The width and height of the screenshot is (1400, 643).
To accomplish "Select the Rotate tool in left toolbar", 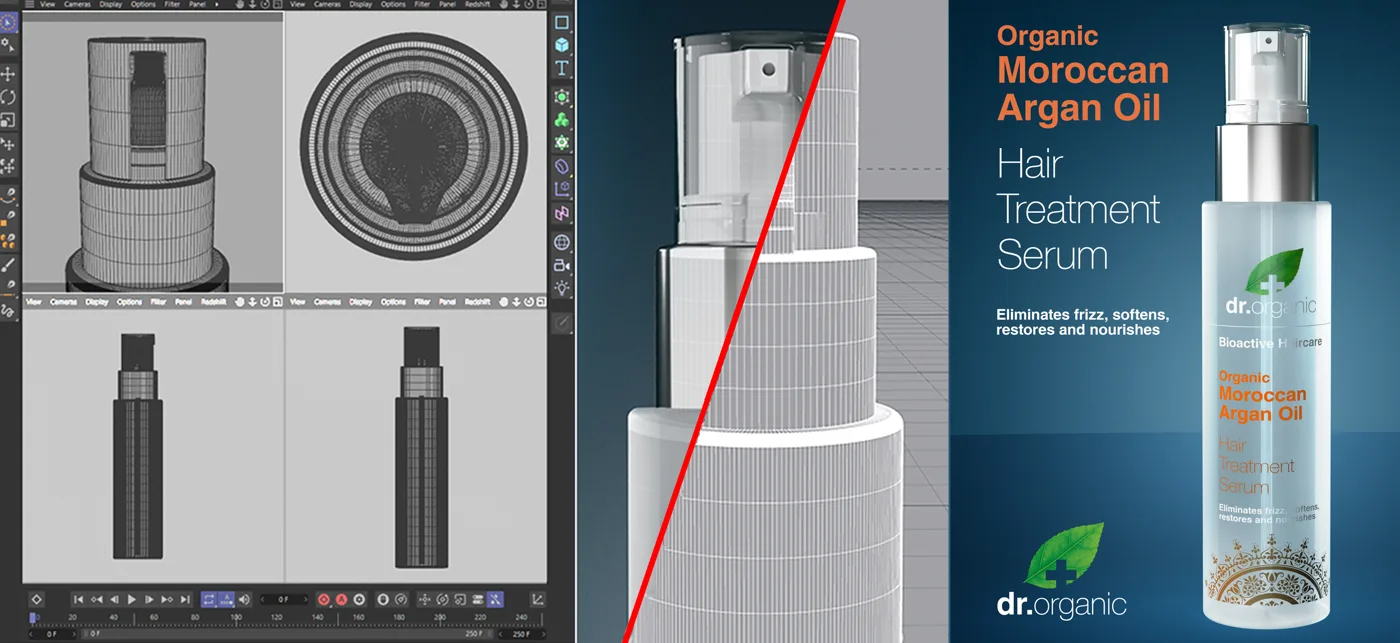I will (x=8, y=97).
